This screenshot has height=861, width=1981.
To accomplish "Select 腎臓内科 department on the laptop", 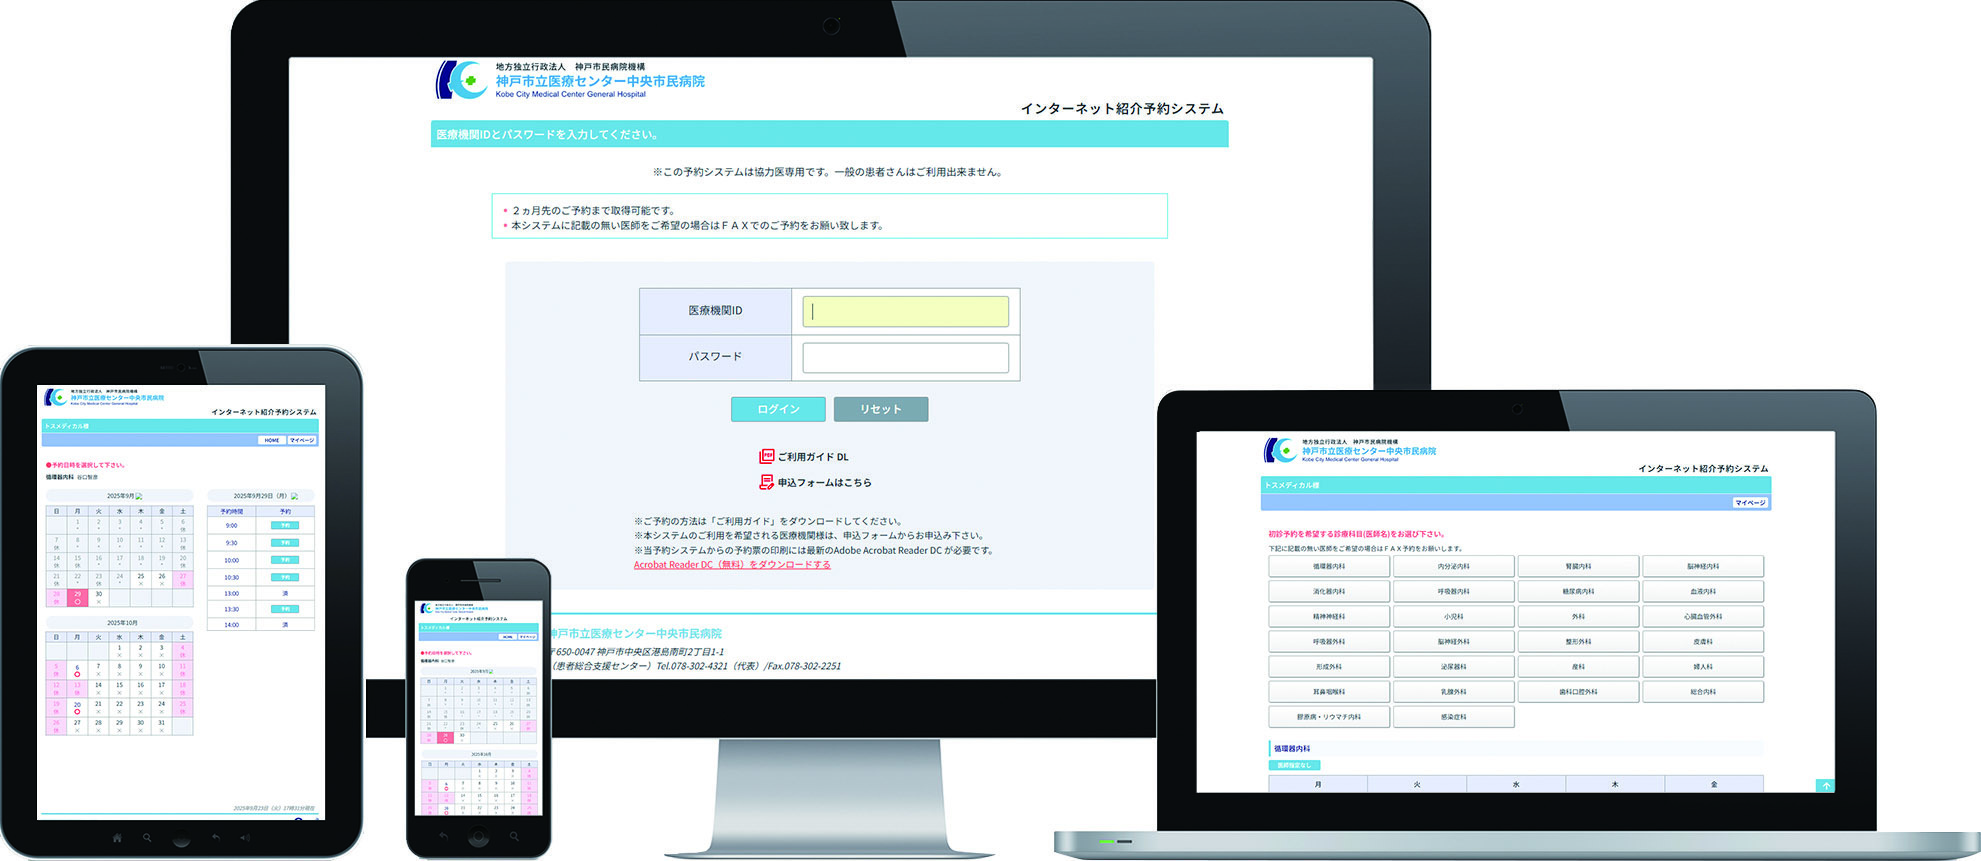I will 1578,566.
